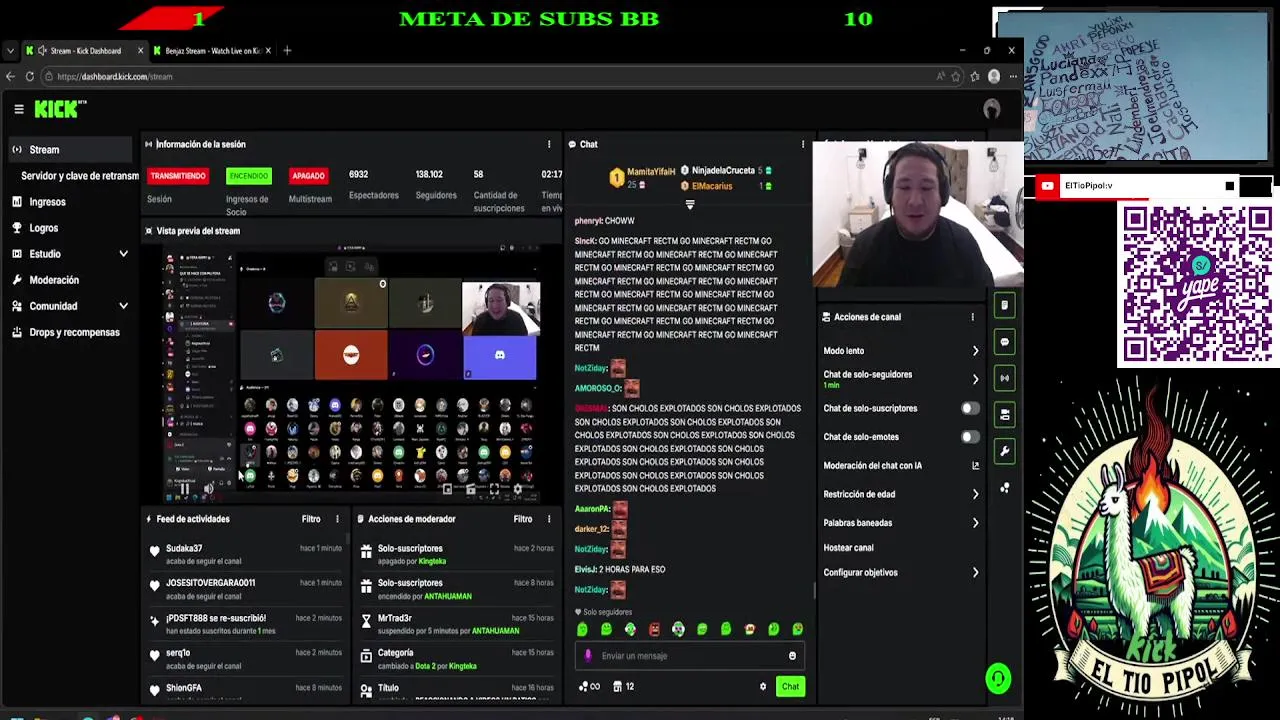This screenshot has width=1280, height=720.
Task: Open the hamburger menu beside Kick logo
Action: (x=18, y=109)
